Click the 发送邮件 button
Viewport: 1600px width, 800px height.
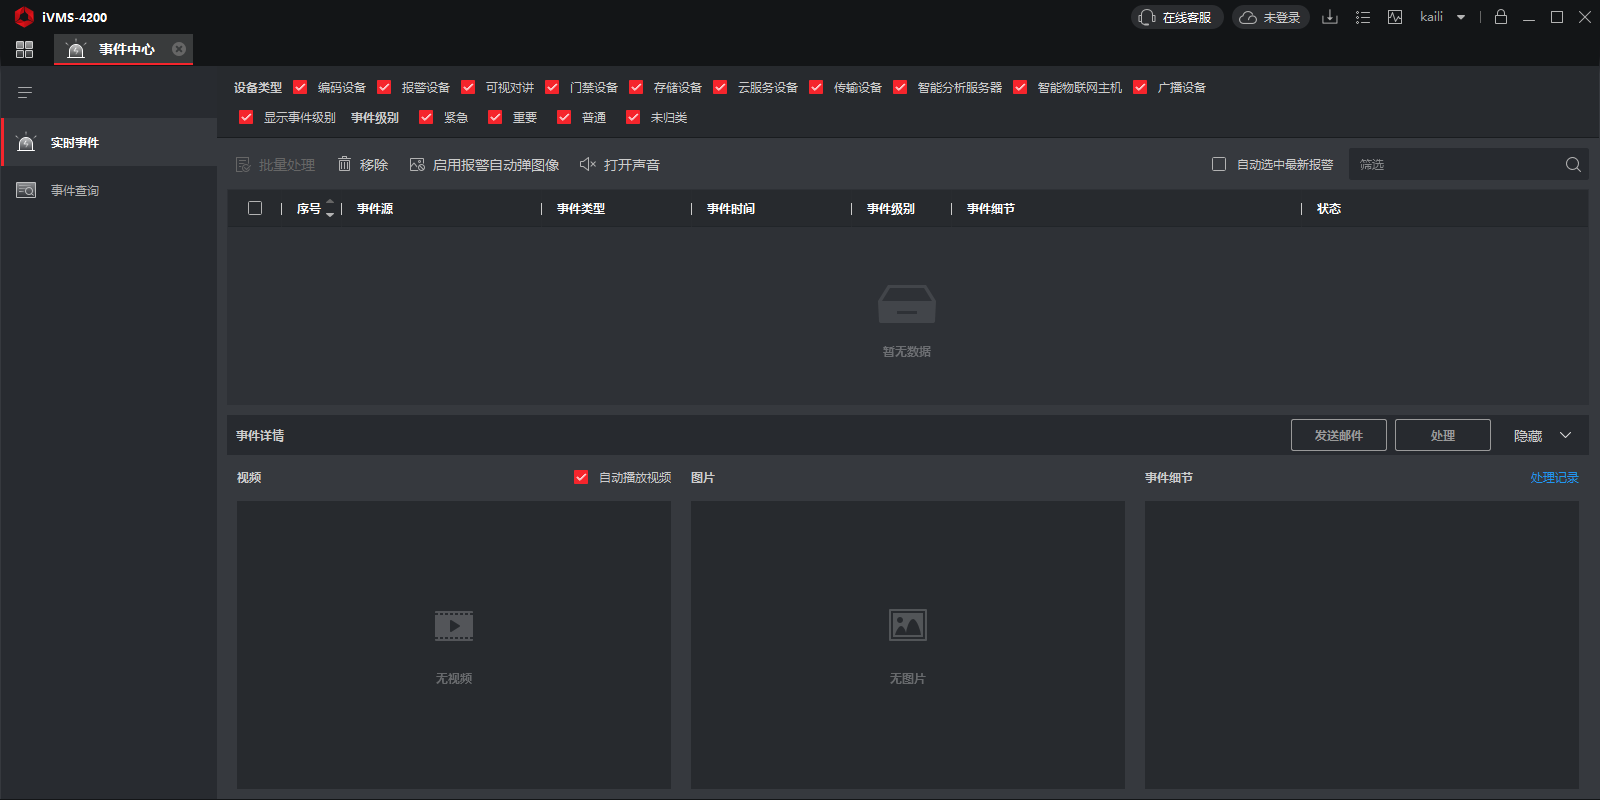click(1338, 436)
